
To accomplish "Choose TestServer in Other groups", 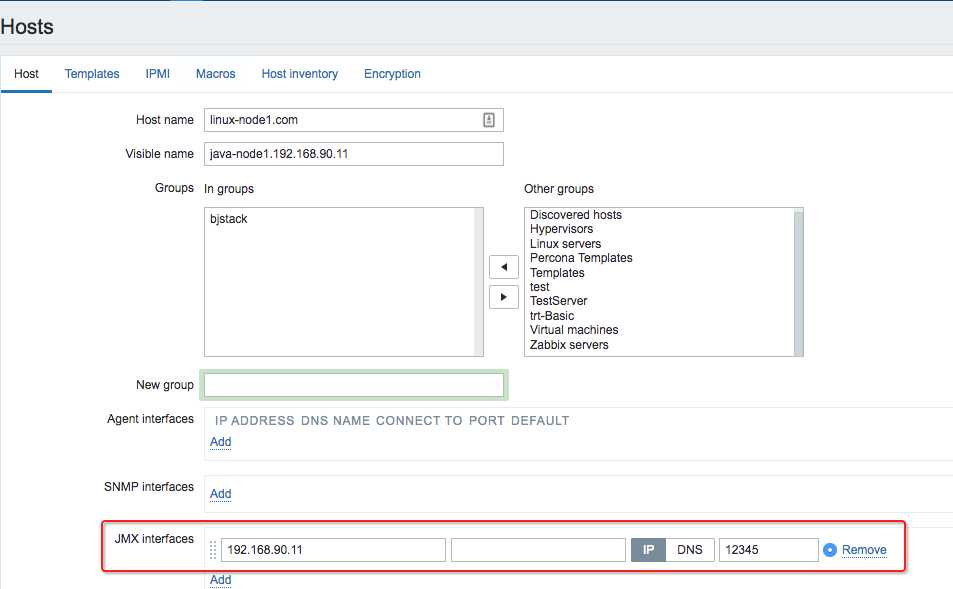I will 558,301.
